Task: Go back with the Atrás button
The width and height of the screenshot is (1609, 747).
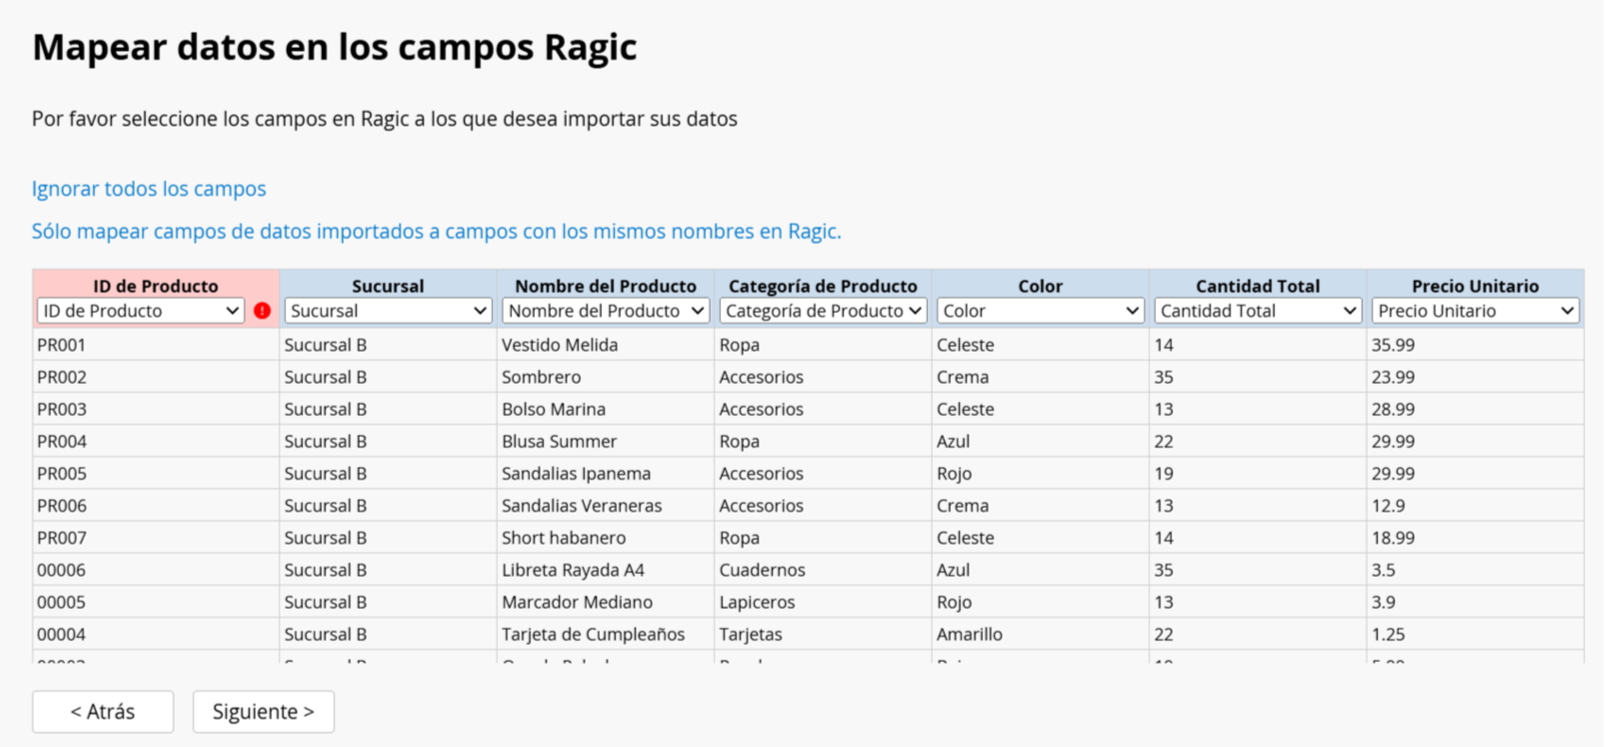Action: (103, 712)
